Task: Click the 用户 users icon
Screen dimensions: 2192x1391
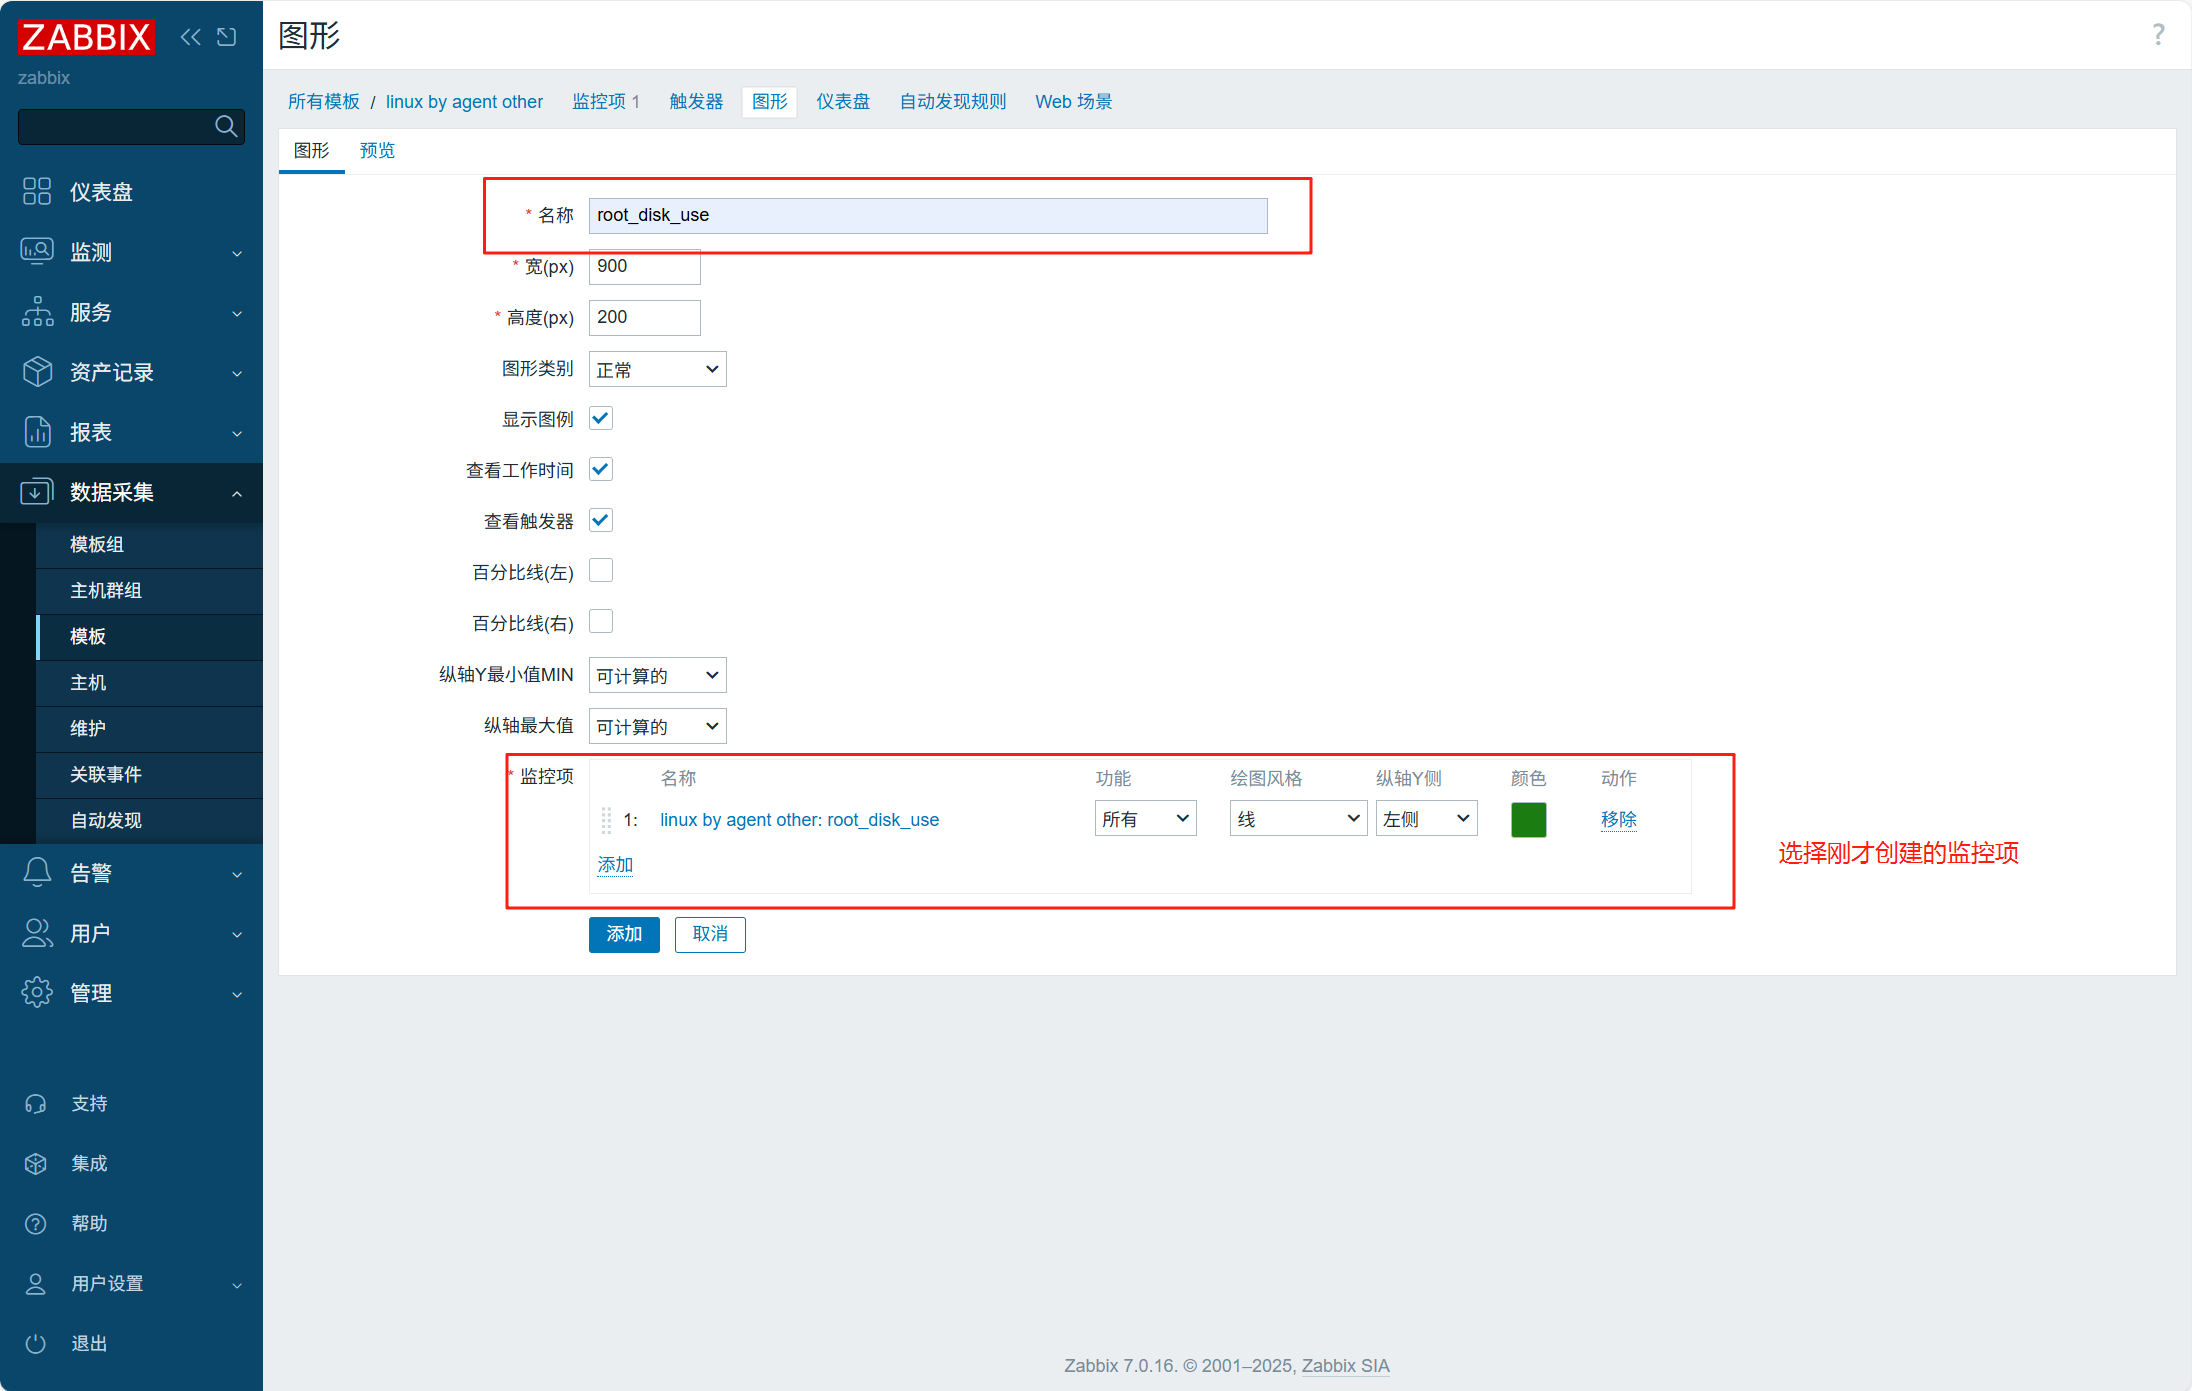Action: pos(37,932)
